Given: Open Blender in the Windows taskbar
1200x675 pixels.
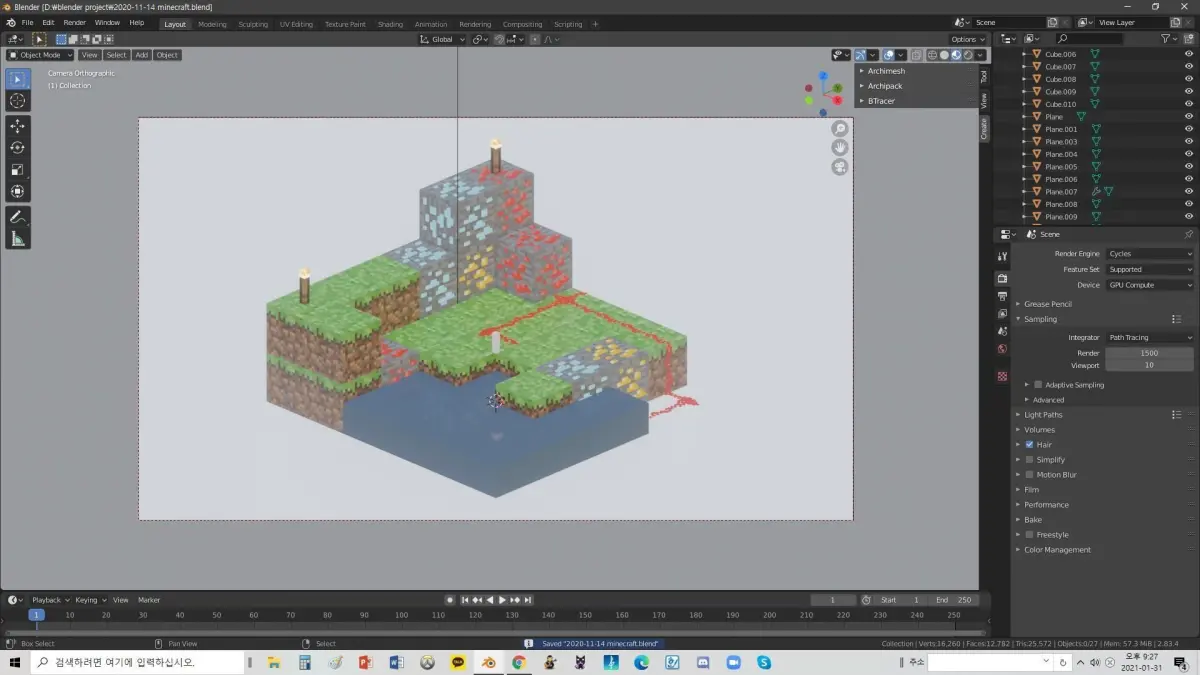Looking at the screenshot, I should [x=489, y=662].
